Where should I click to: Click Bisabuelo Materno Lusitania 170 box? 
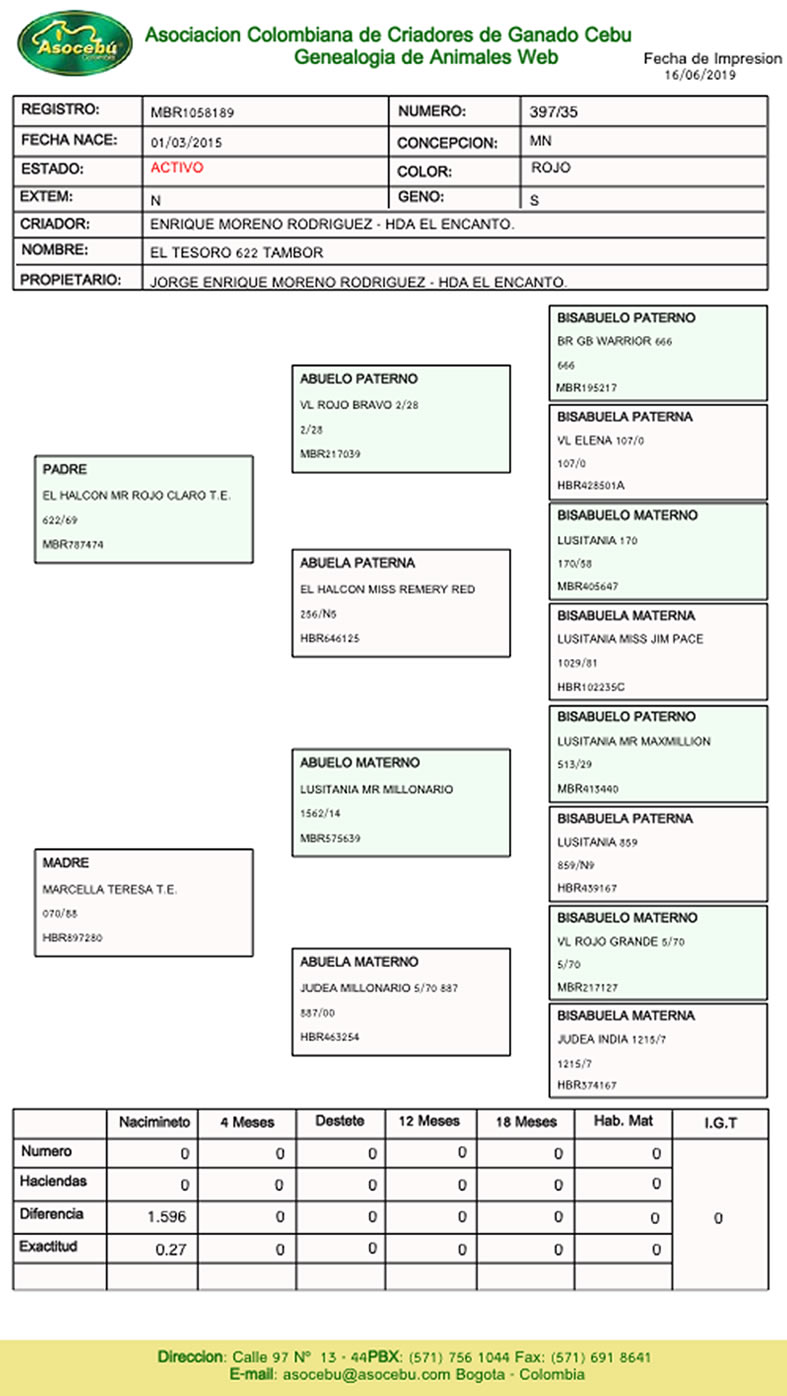(658, 551)
